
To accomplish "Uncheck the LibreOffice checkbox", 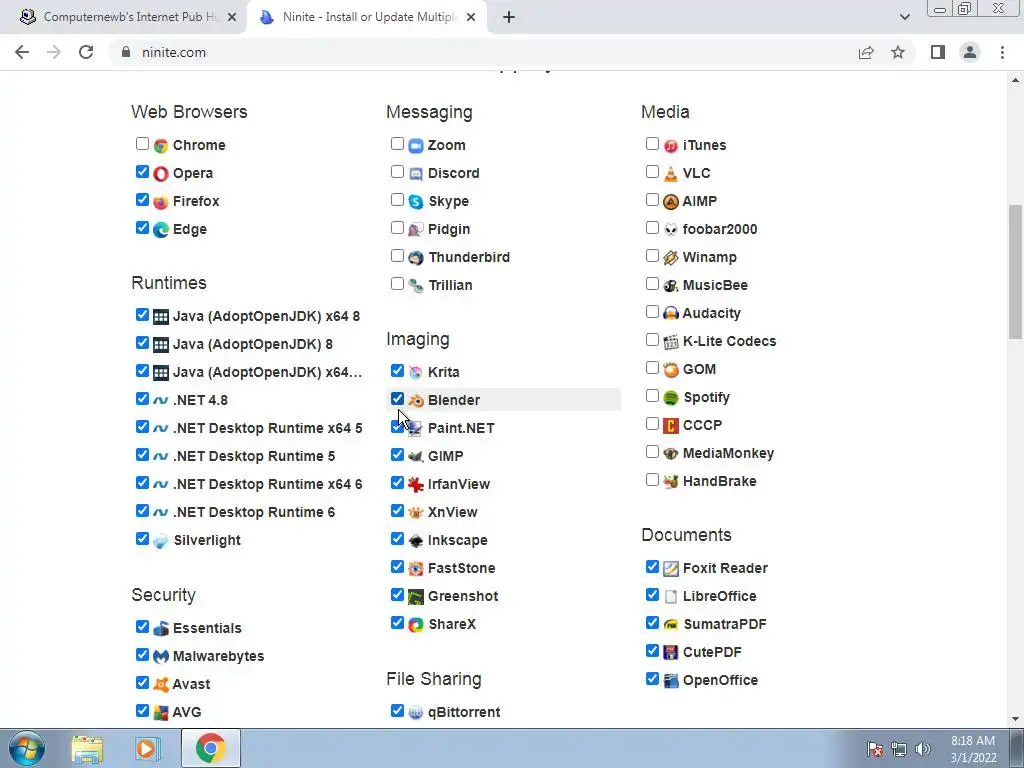I will point(652,594).
